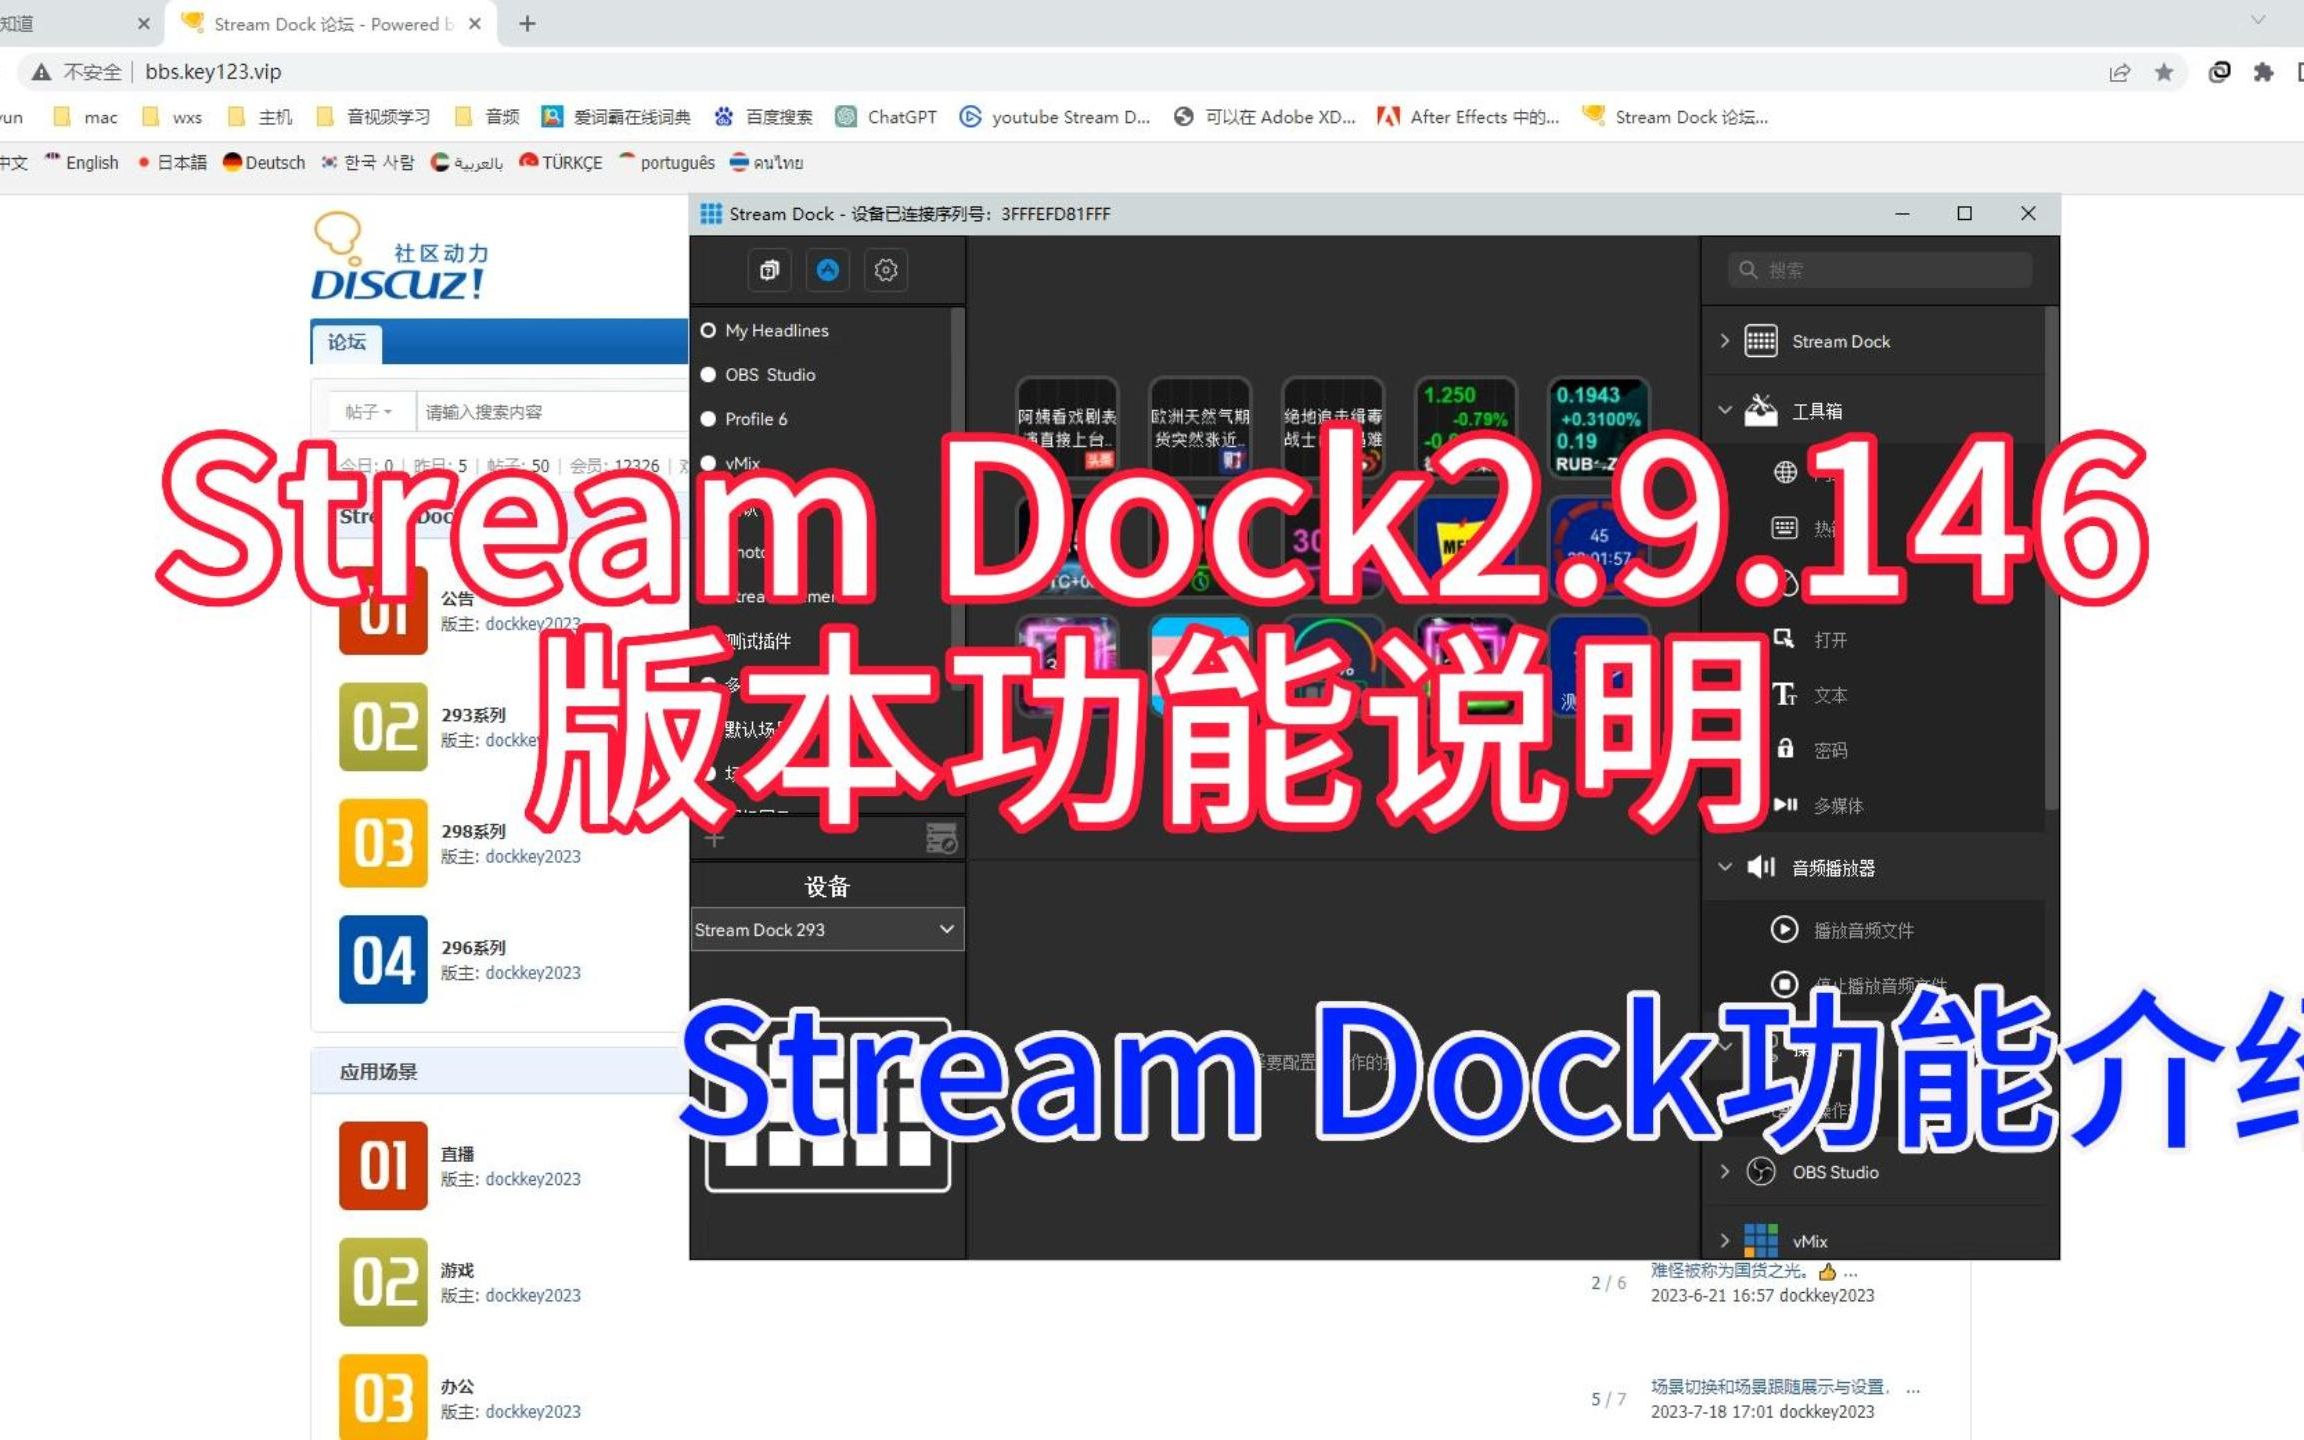The image size is (2304, 1440).
Task: Select the keyboard hotkey action icon
Action: (1785, 528)
